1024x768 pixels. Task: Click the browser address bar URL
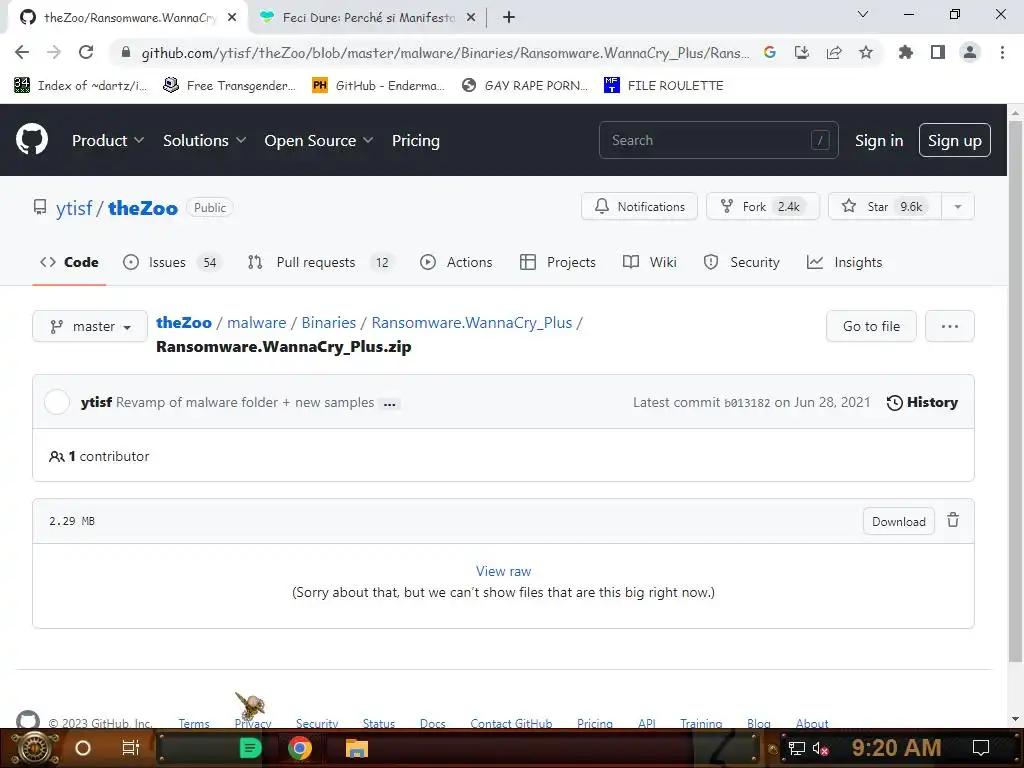[x=445, y=53]
